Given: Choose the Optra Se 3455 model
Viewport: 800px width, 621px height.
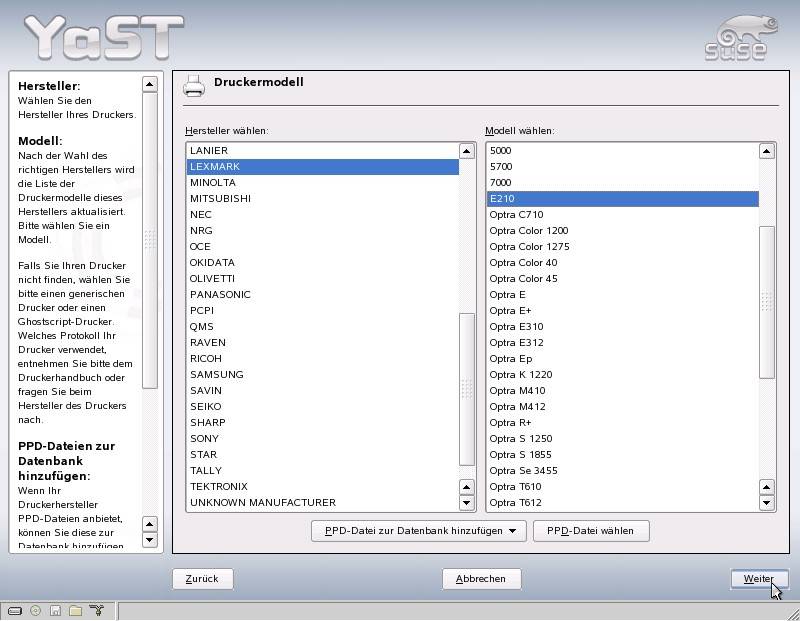Looking at the screenshot, I should point(622,470).
